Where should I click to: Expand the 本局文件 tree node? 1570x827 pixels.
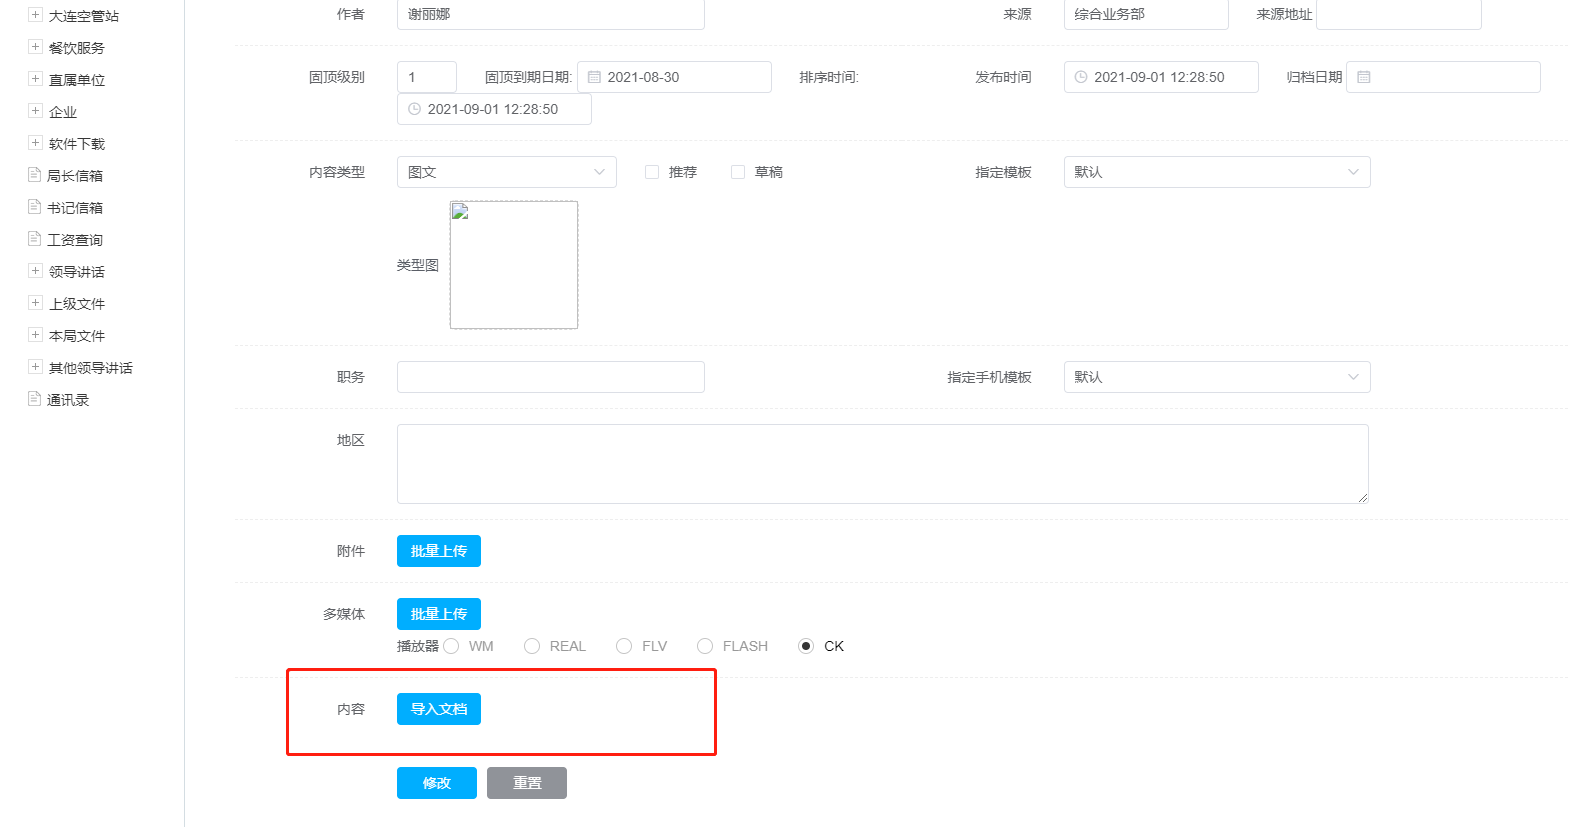35,335
